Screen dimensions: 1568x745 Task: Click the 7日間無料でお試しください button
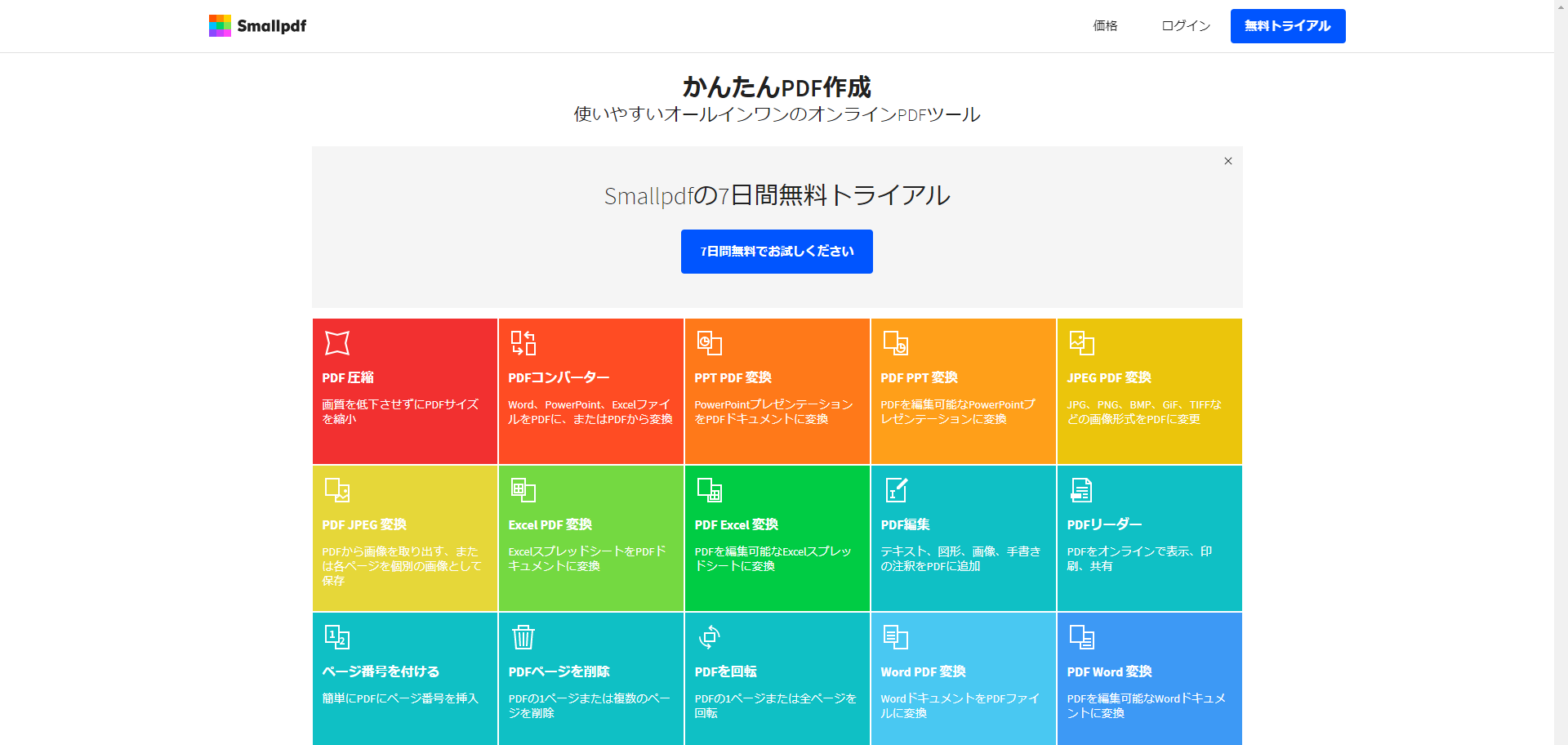coord(776,252)
